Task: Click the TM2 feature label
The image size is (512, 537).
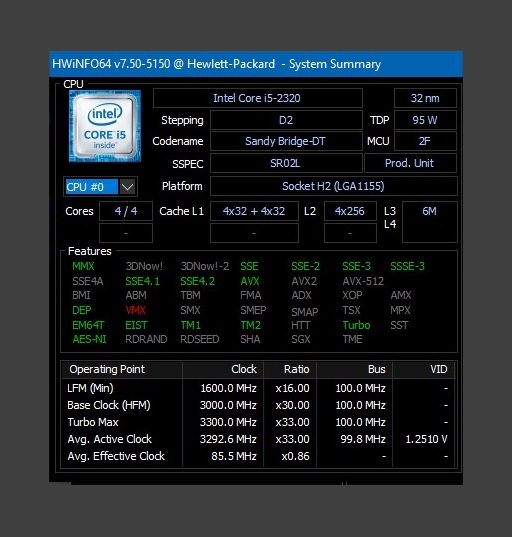Action: tap(251, 325)
